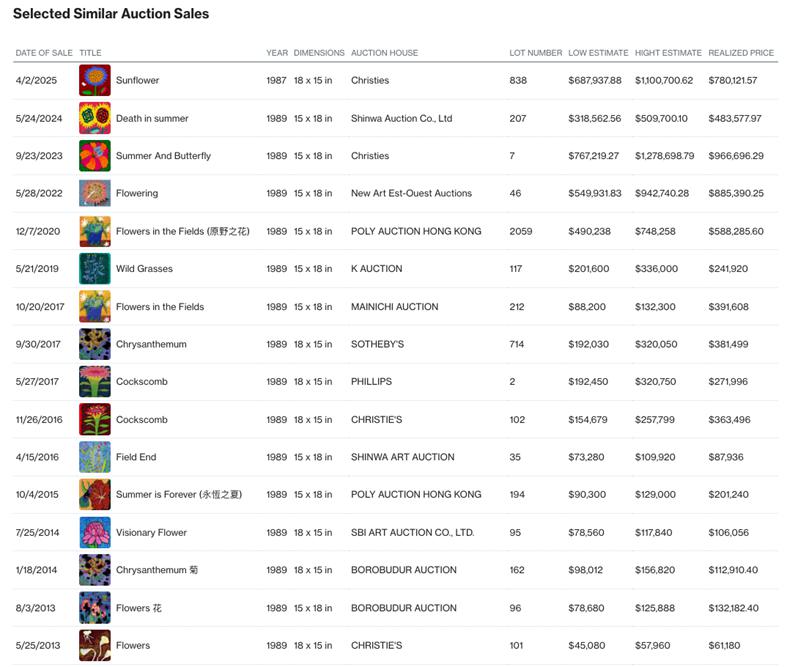This screenshot has width=787, height=667.
Task: Select the Visionary Flower thumbnail
Action: [95, 532]
